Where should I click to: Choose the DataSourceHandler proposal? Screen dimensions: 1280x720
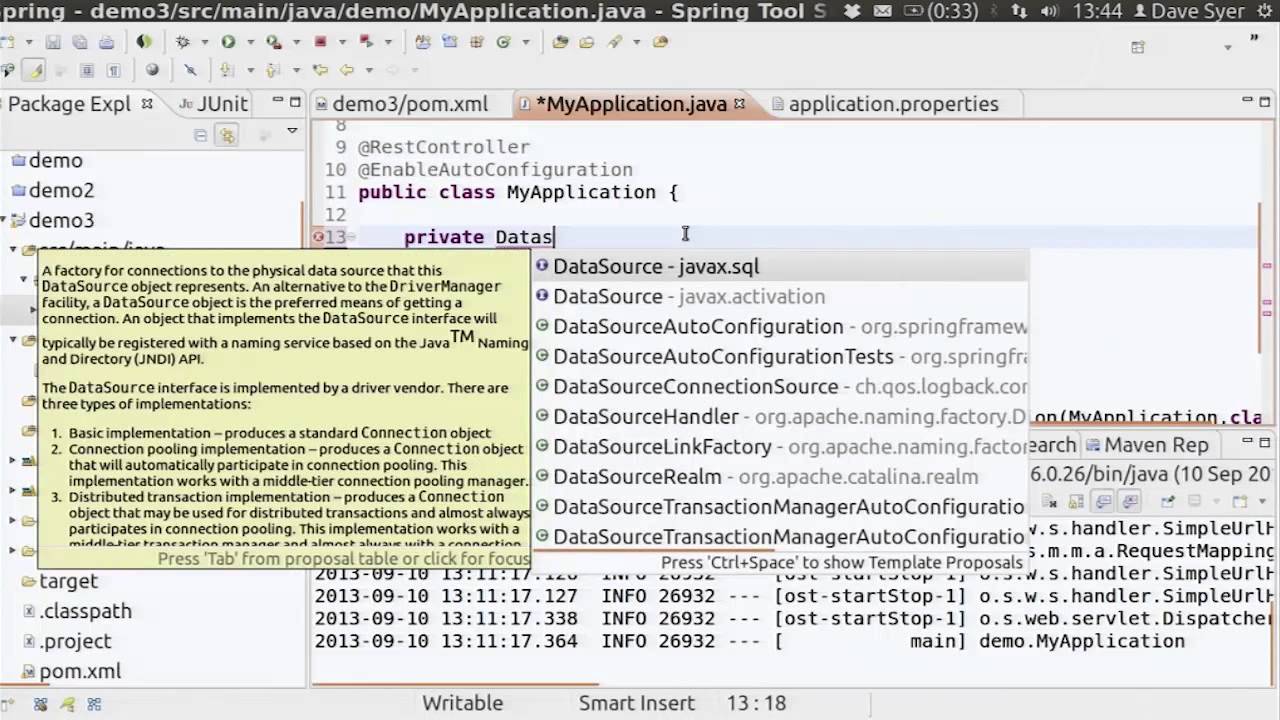tap(780, 416)
